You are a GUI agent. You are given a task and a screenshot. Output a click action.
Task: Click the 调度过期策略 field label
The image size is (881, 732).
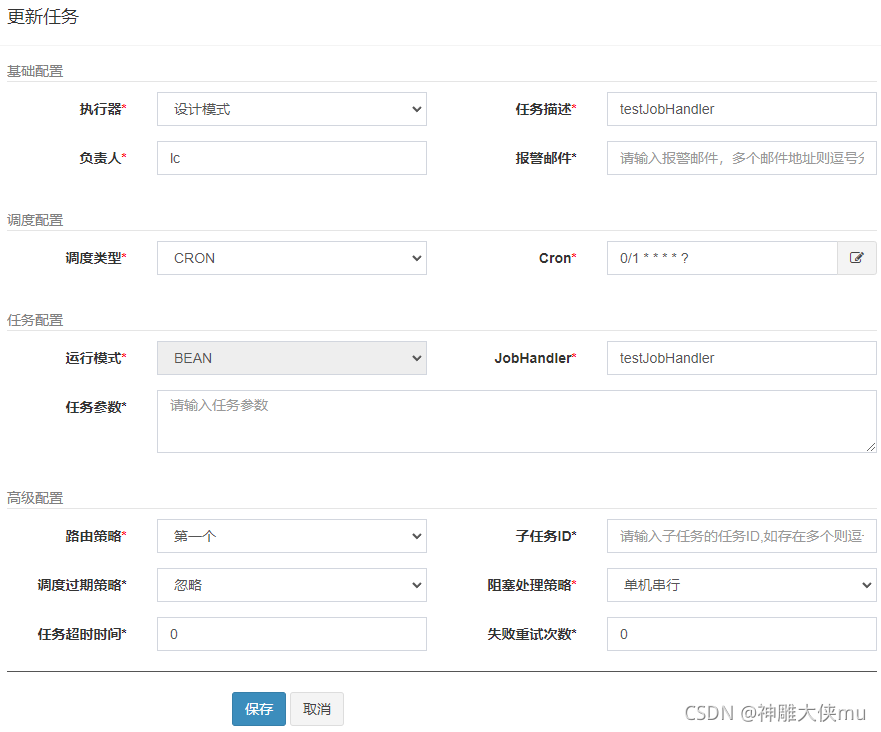[82, 585]
